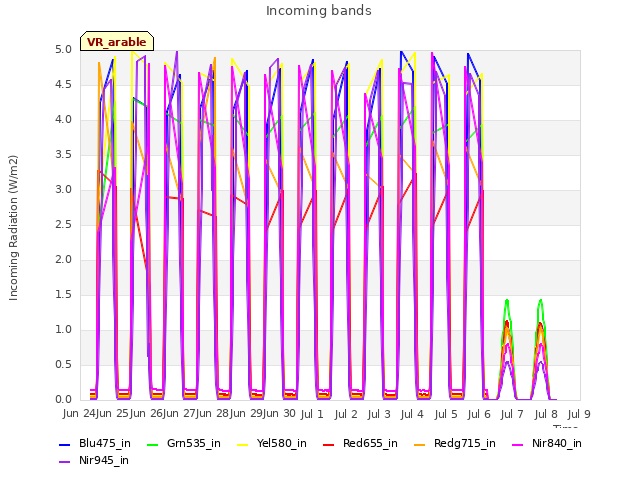Click the yellow Yel580_in legend swatch
The width and height of the screenshot is (640, 480).
pos(242,444)
